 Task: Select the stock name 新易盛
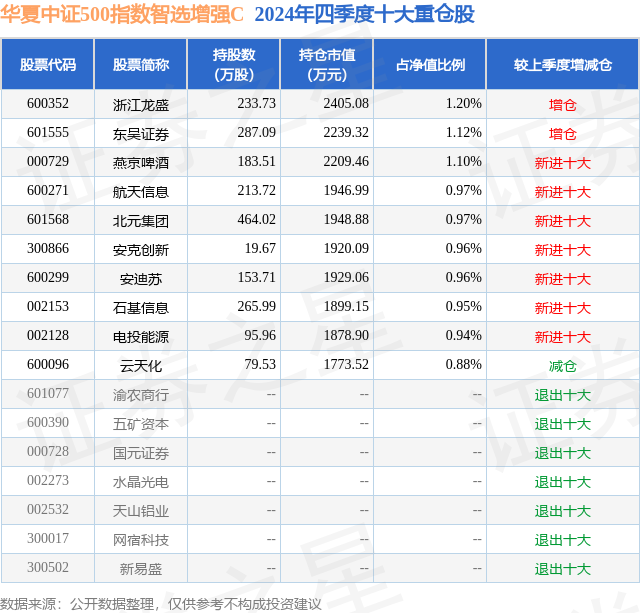141,569
